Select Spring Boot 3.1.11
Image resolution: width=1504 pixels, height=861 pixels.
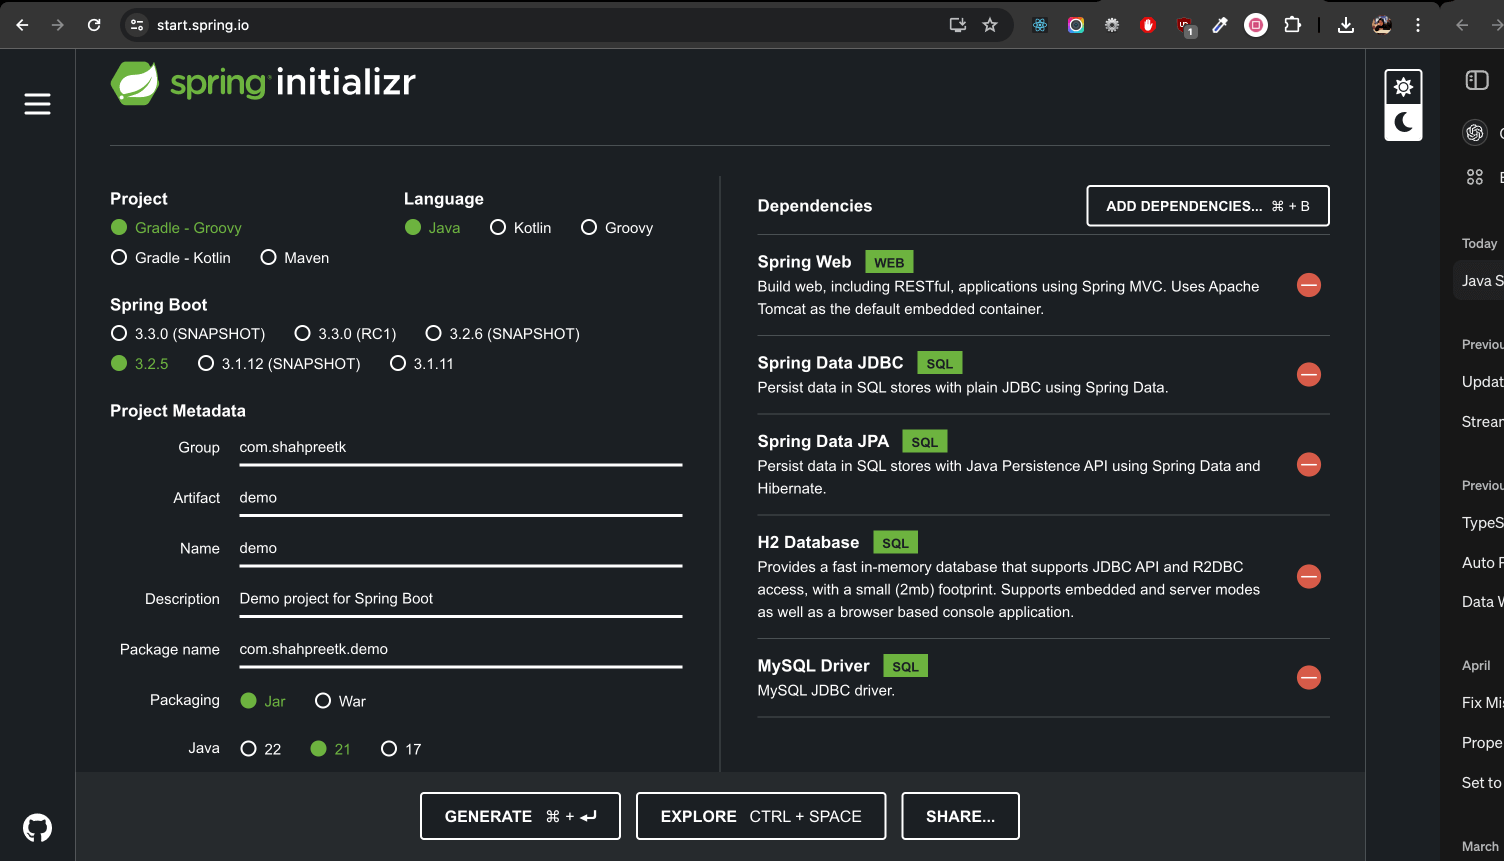point(422,364)
